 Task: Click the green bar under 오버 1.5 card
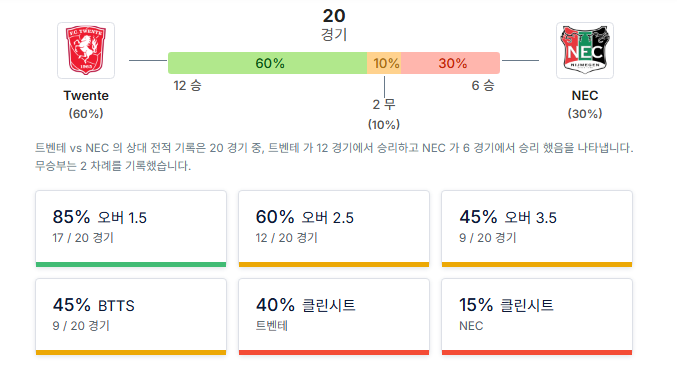point(131,264)
